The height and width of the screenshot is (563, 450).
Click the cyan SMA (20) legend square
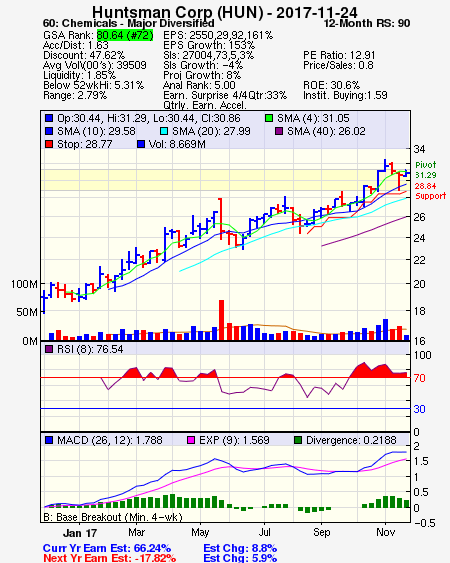[x=164, y=131]
